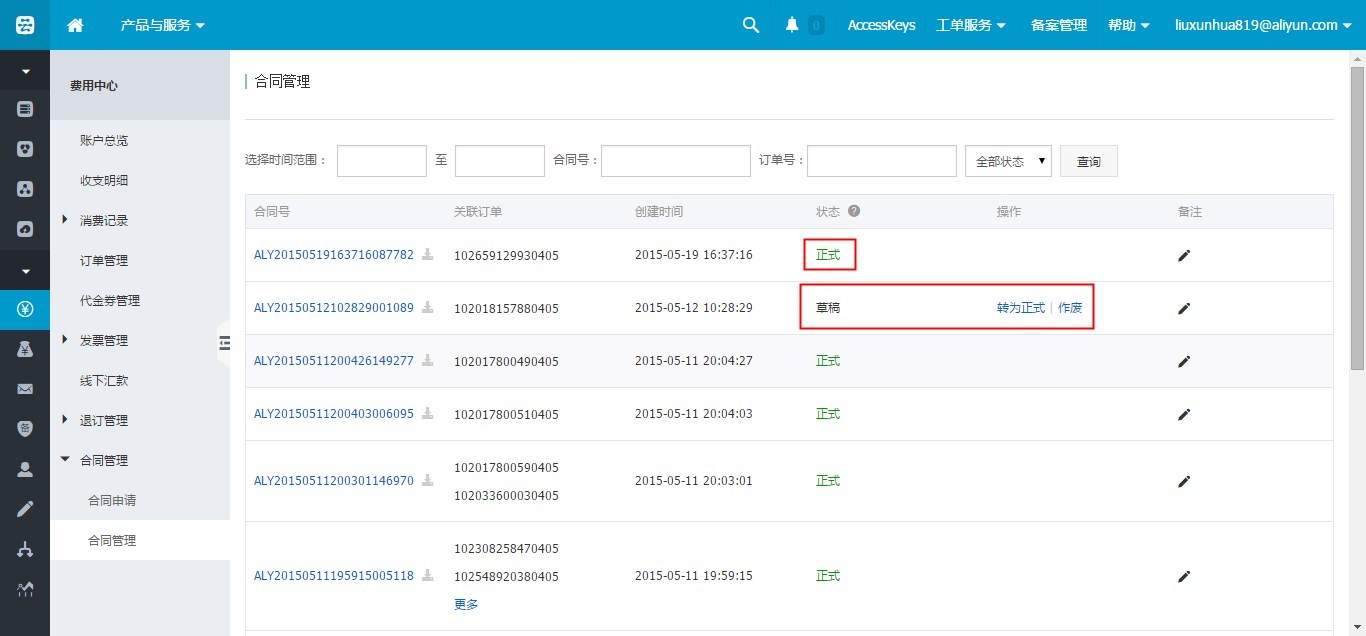
Task: Toggle the sidebar collapse handle
Action: click(224, 343)
